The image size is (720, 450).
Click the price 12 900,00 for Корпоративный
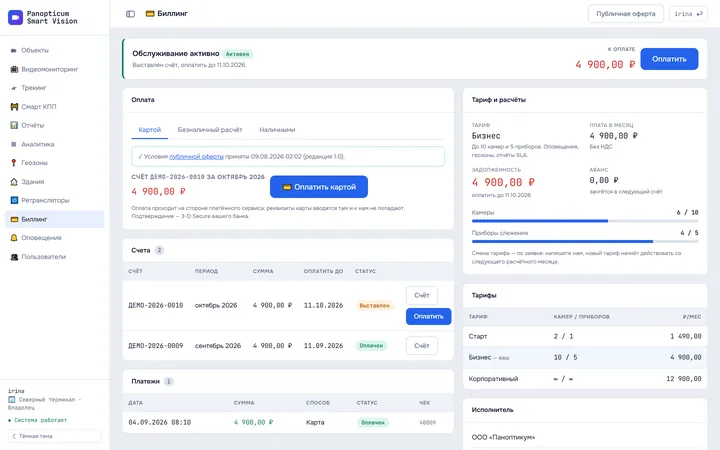click(684, 379)
